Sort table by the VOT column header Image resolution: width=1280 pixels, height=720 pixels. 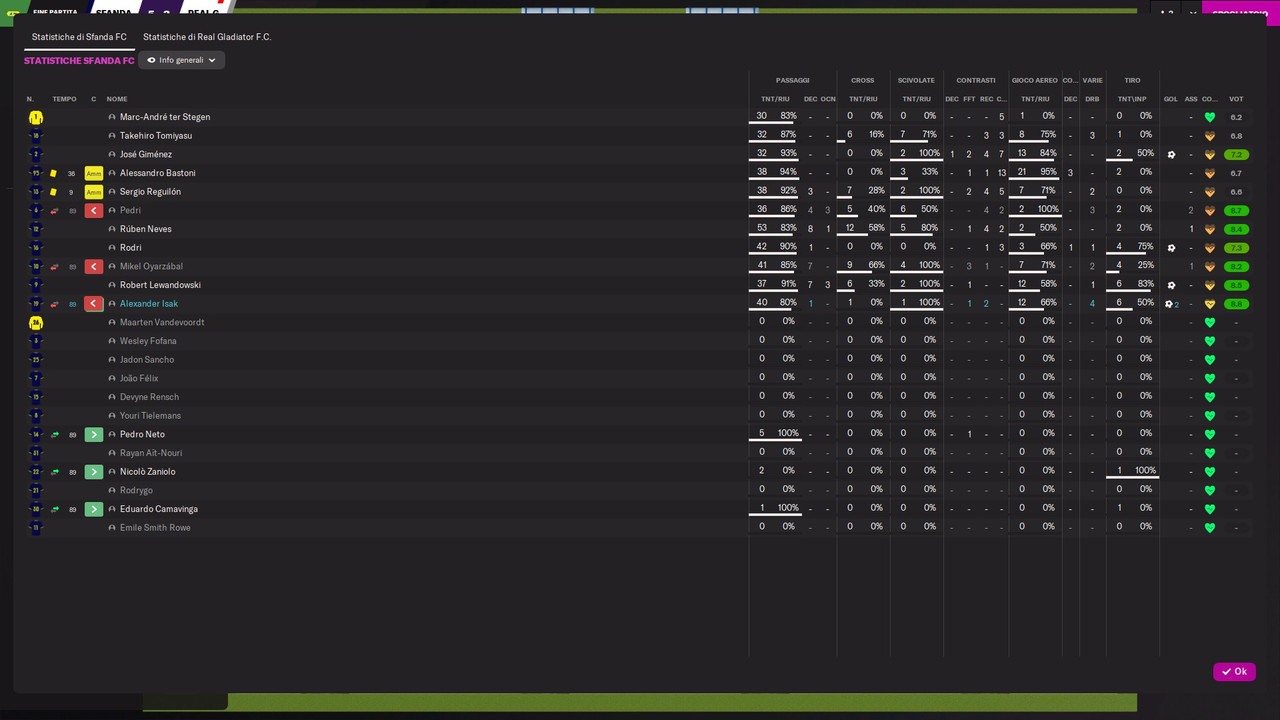(x=1236, y=99)
